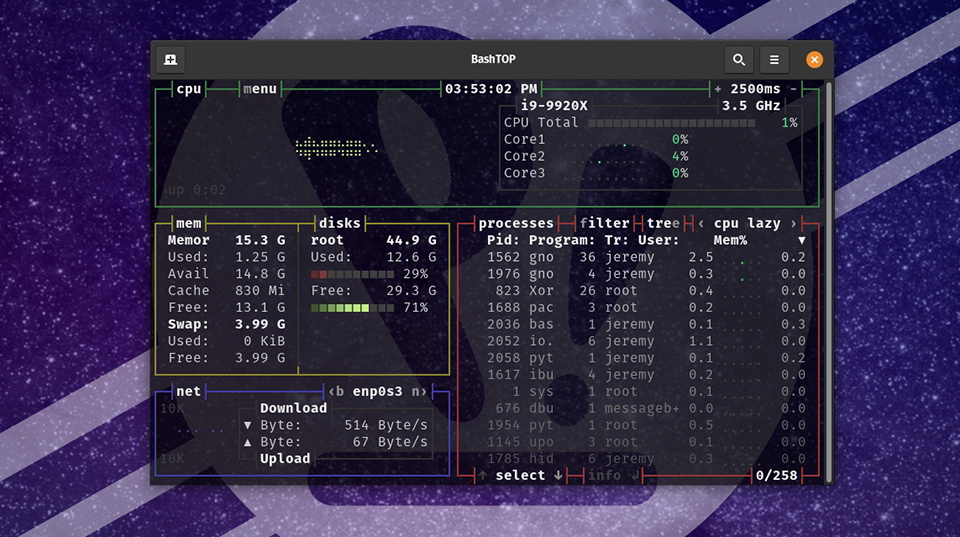Select process 1145 upo row
Screen dimensions: 960x537
(646, 442)
